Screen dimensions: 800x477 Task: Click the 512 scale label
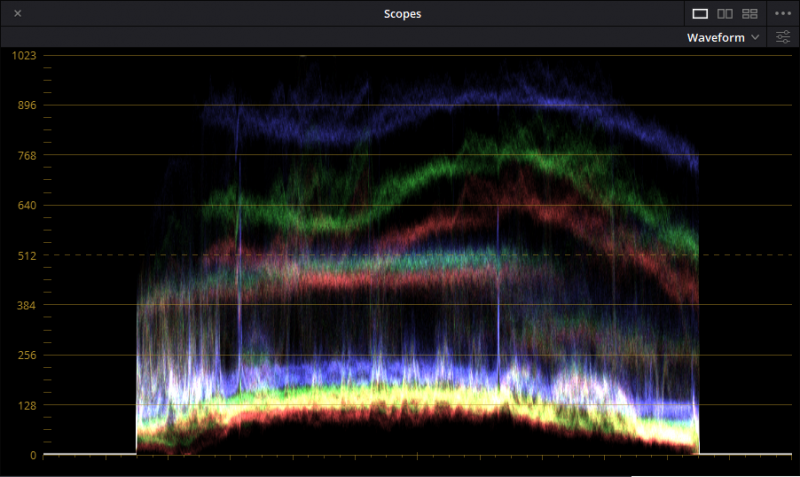tap(27, 256)
